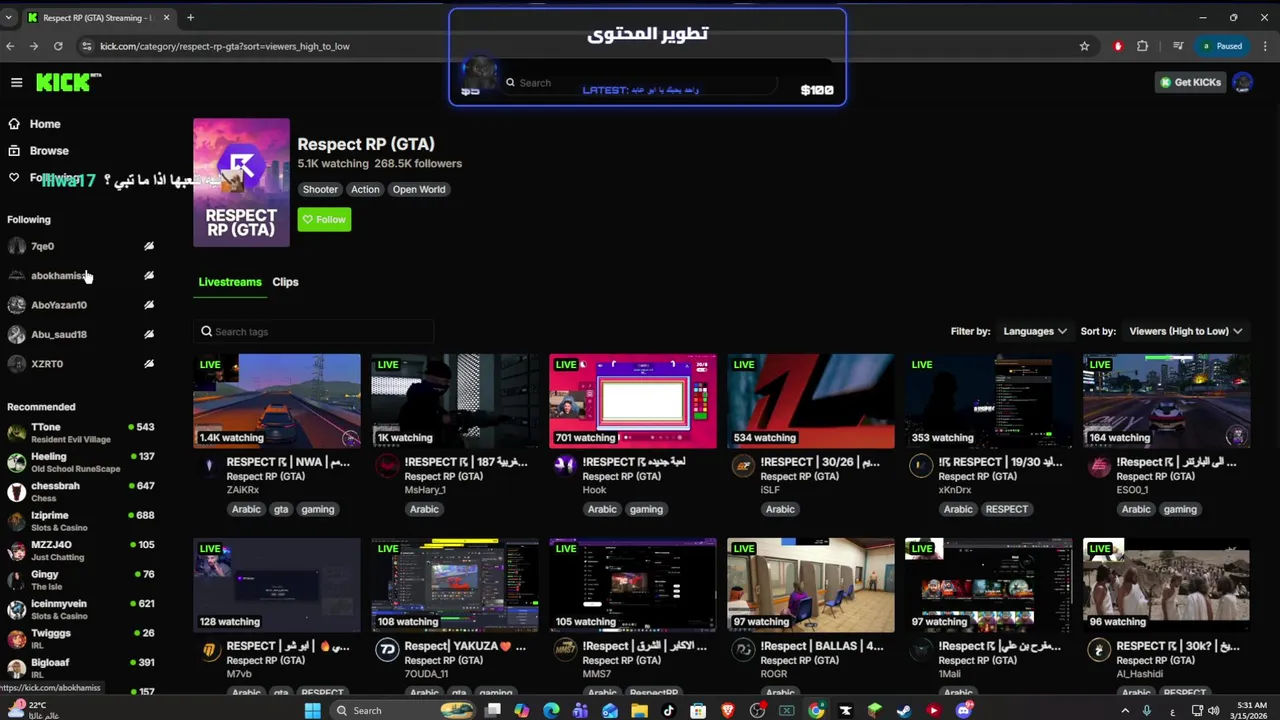The image size is (1280, 720).
Task: Open MZZJ4O Just Chatting channel
Action: (x=80, y=550)
